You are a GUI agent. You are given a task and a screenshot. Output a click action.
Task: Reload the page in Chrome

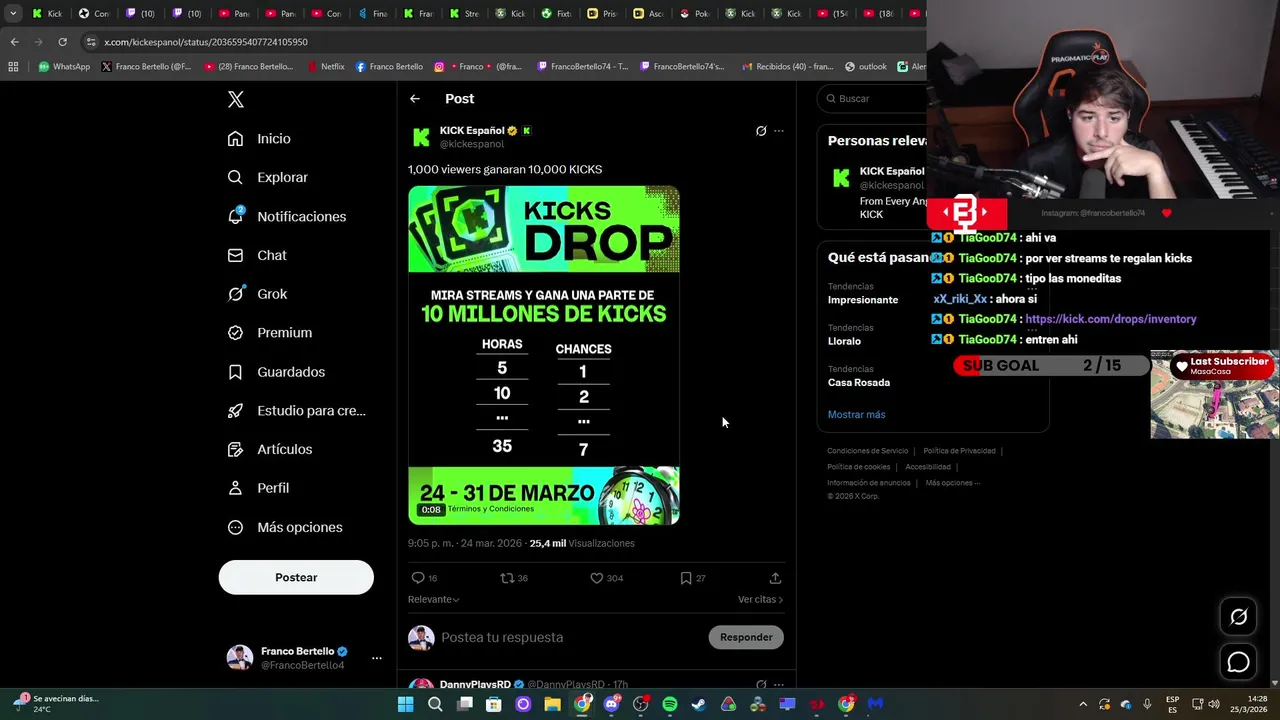[x=62, y=42]
